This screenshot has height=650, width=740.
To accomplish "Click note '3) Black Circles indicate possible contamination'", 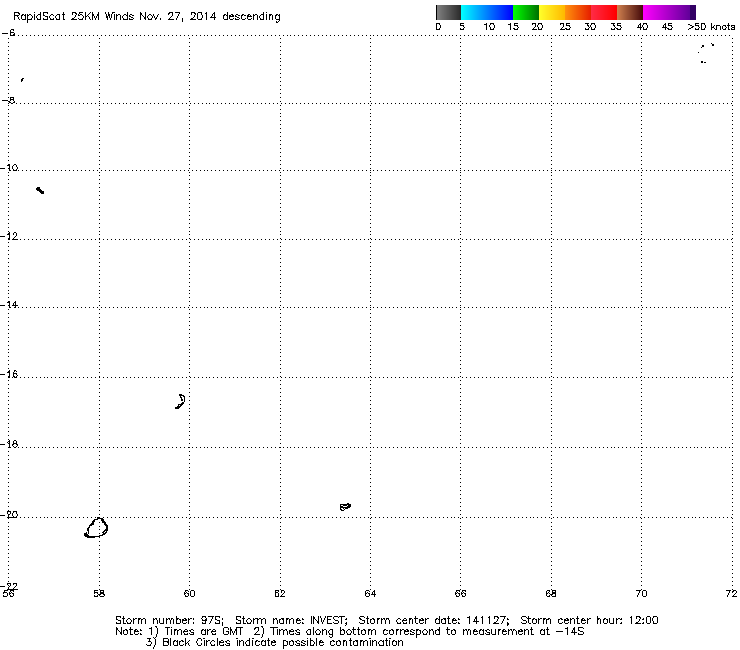I will 275,642.
